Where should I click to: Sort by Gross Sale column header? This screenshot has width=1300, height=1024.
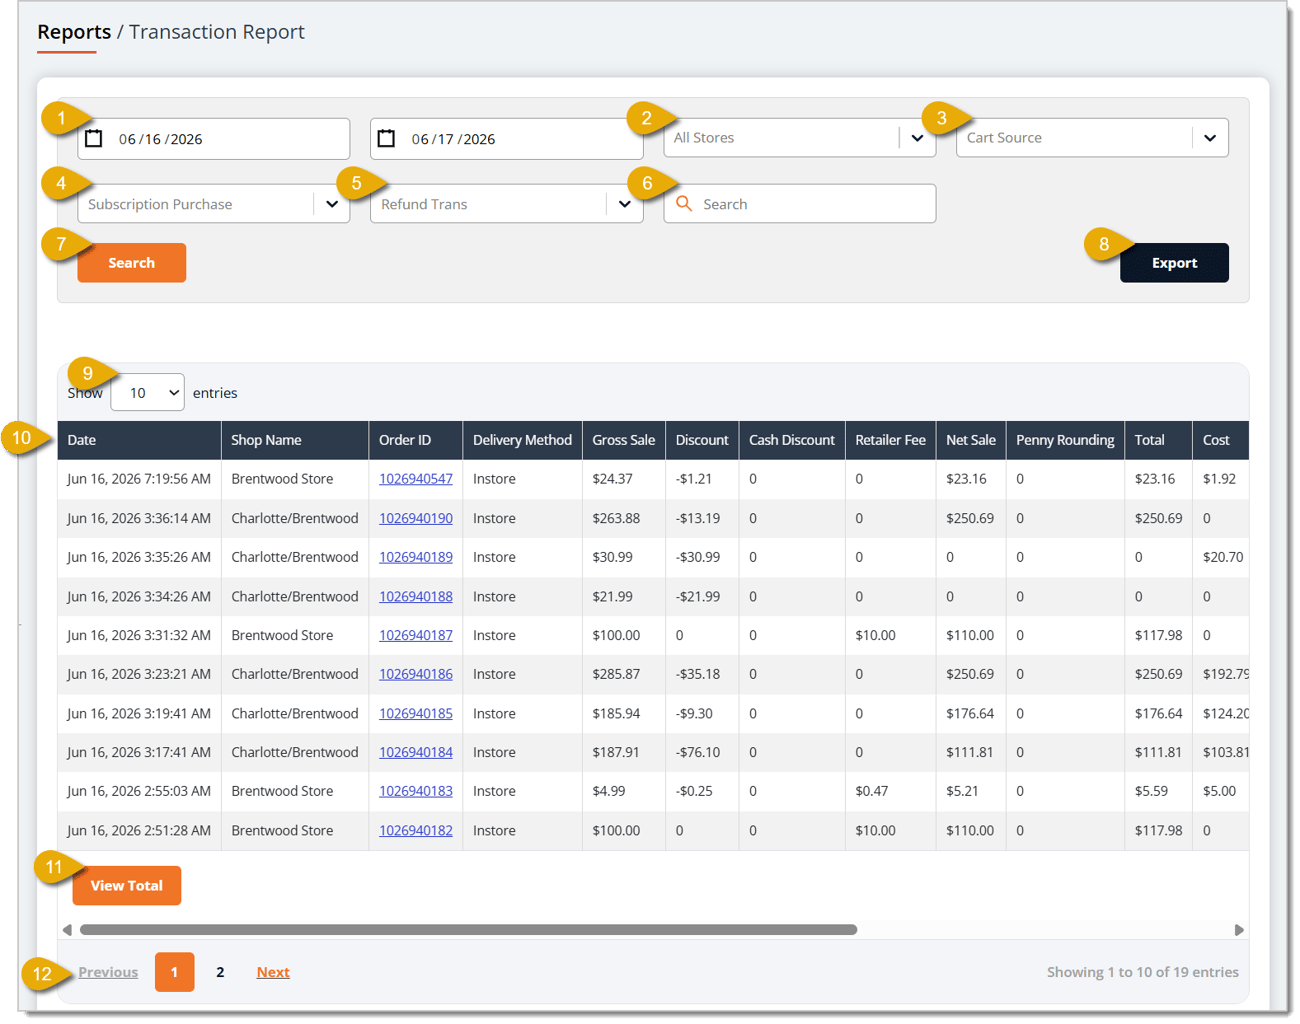click(x=623, y=440)
